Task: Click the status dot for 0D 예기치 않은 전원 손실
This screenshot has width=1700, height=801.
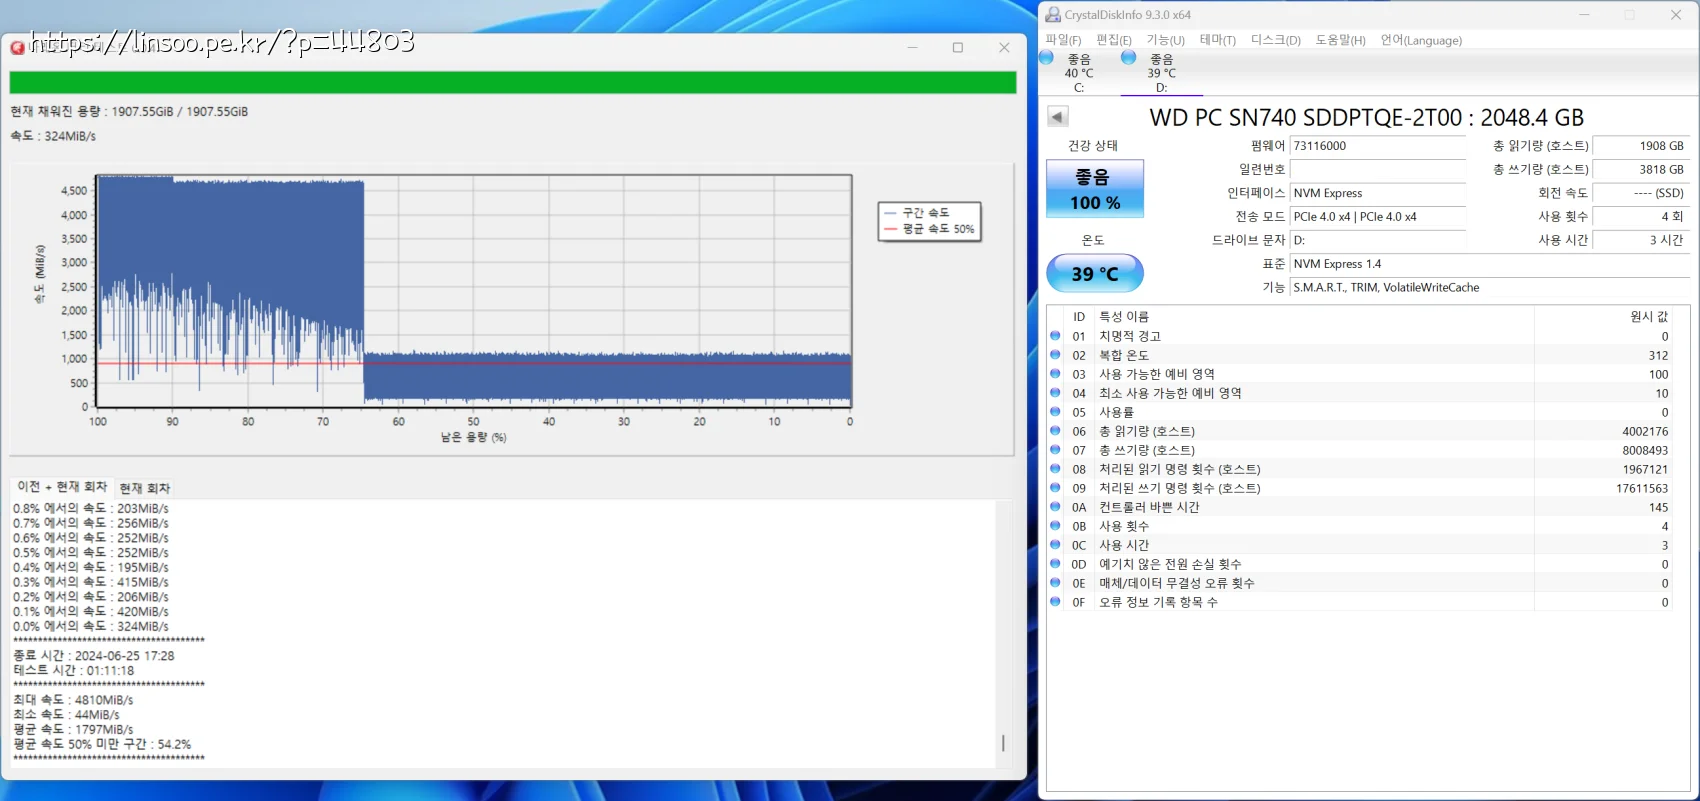Action: coord(1055,564)
